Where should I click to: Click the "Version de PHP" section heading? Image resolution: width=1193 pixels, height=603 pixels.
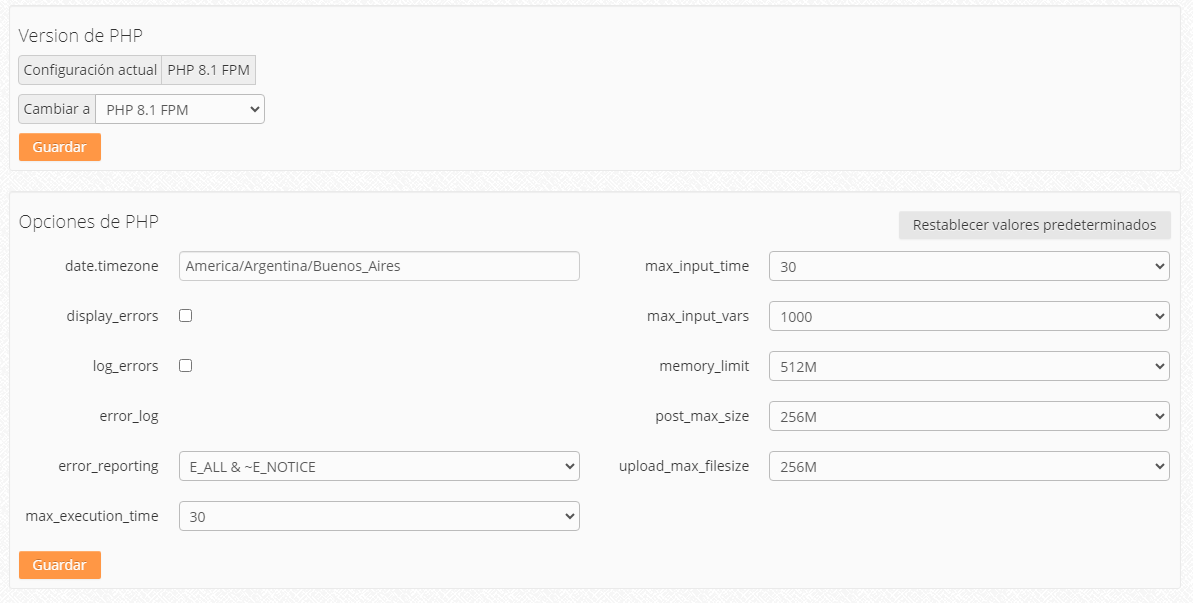click(81, 36)
